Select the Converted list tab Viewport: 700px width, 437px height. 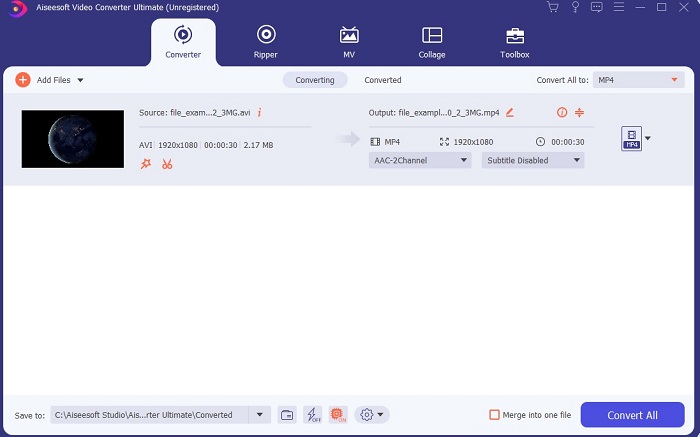(x=383, y=80)
